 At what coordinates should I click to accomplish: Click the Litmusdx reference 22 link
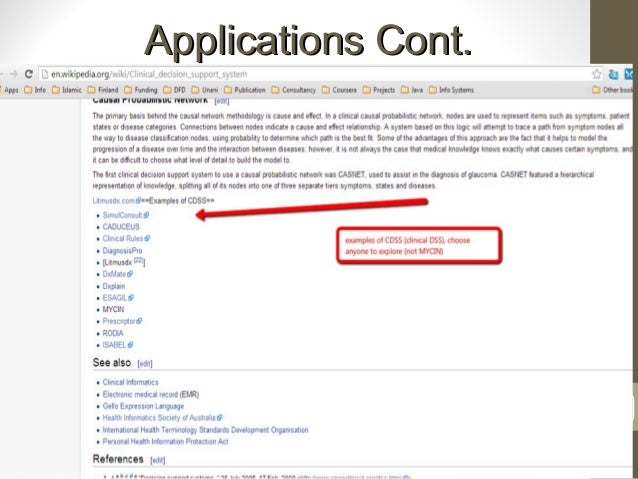[139, 260]
